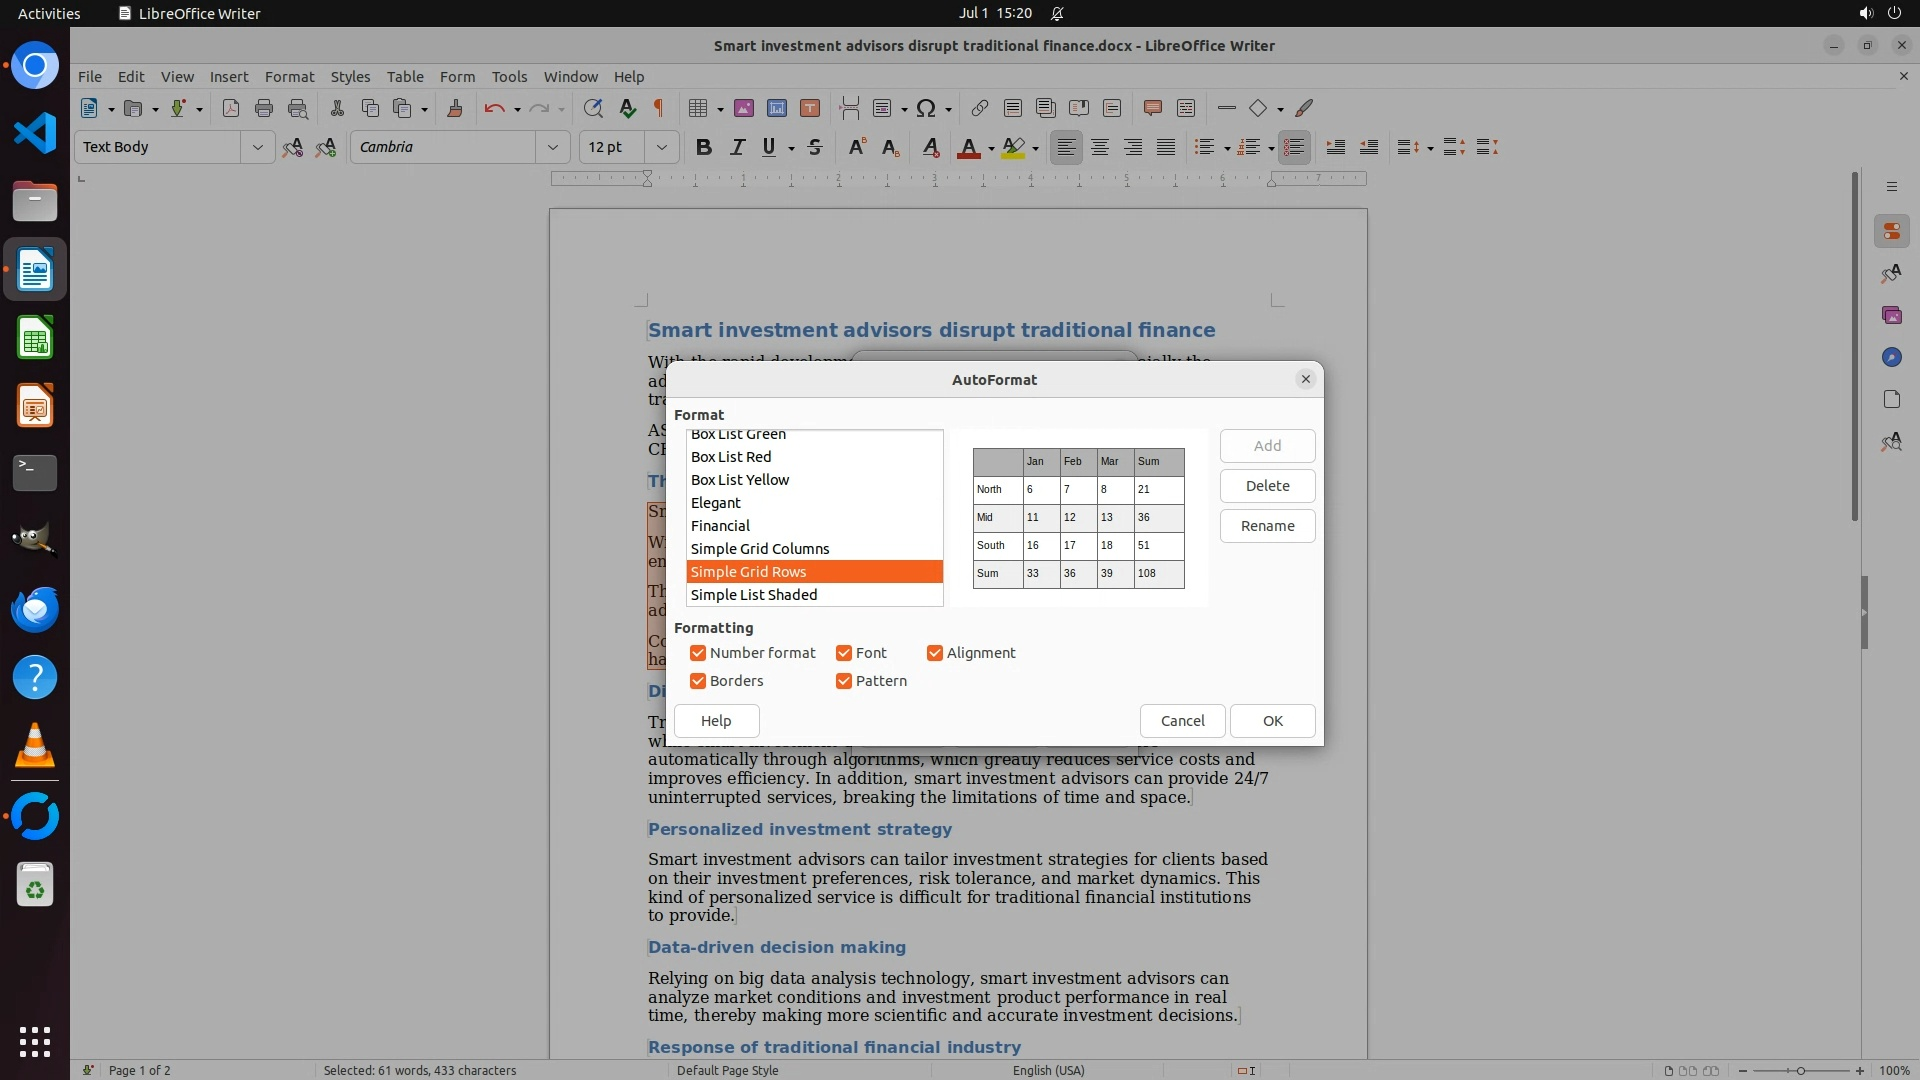The height and width of the screenshot is (1080, 1920).
Task: Click the strikethrough icon
Action: pyautogui.click(x=815, y=148)
